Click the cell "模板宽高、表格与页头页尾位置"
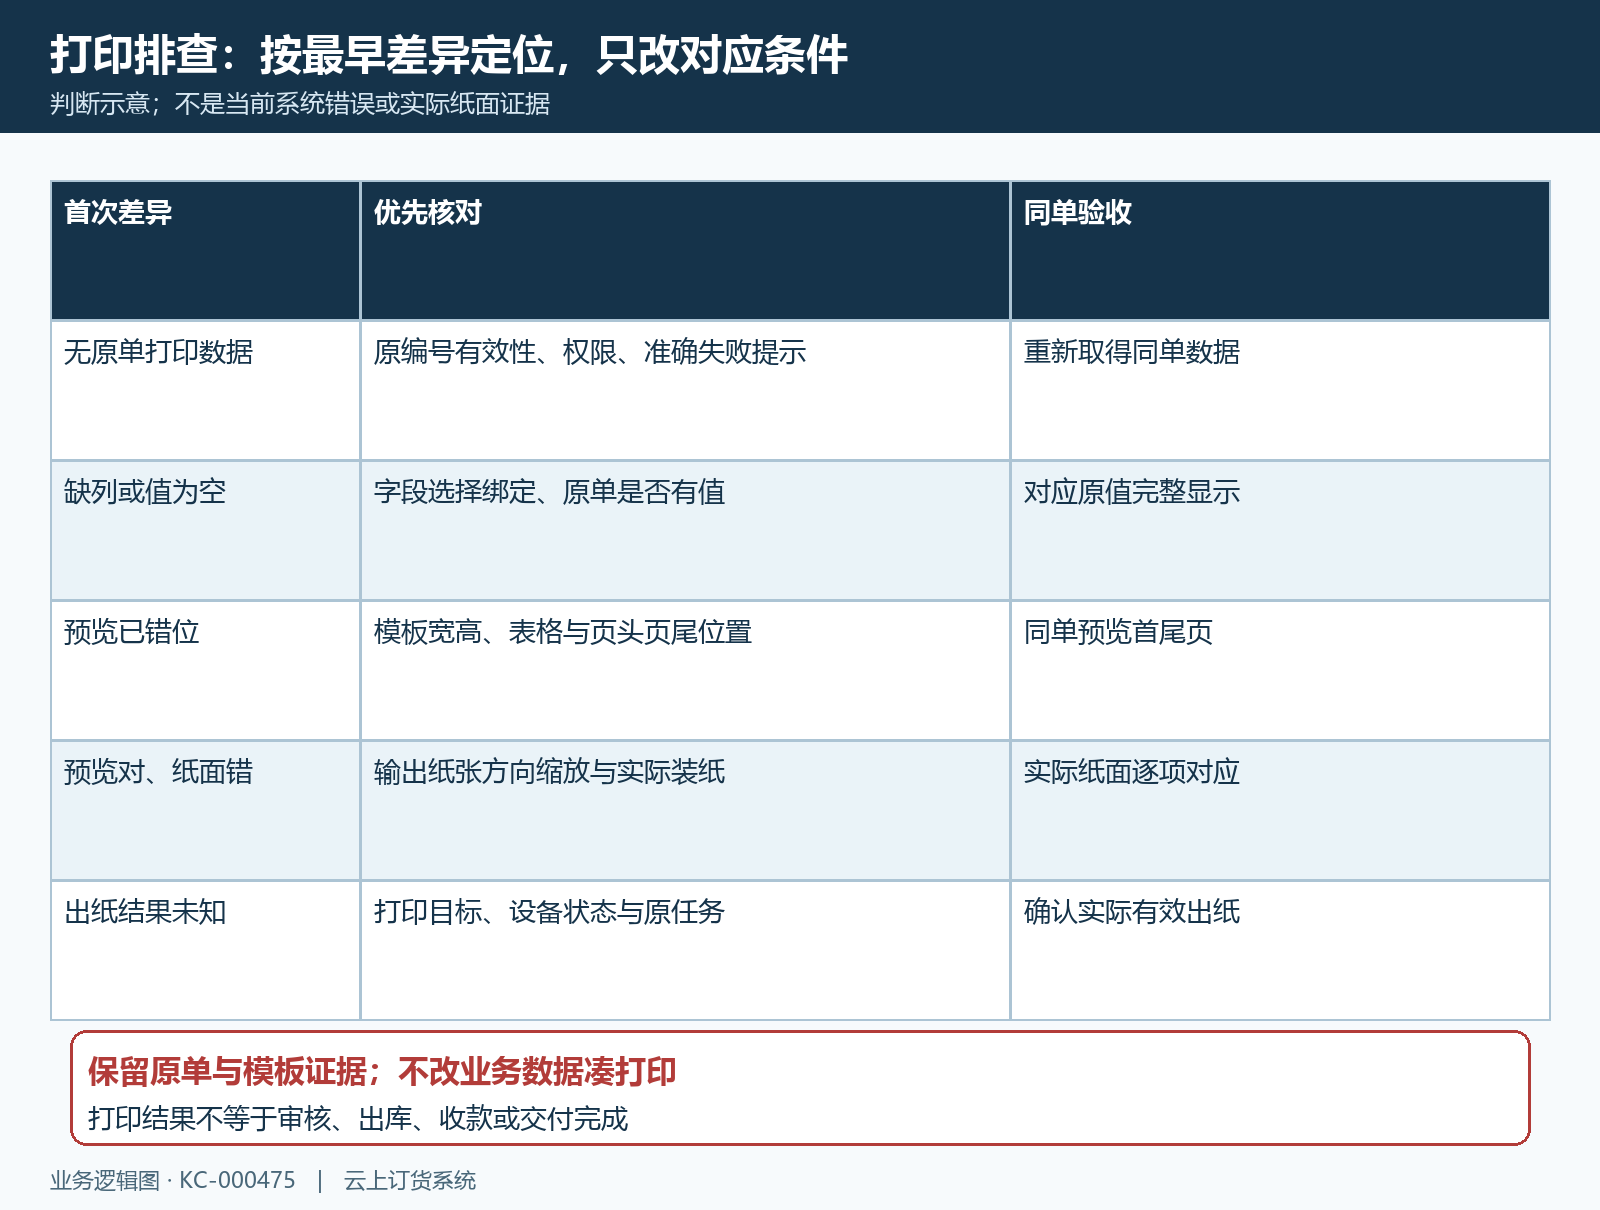 tap(685, 670)
